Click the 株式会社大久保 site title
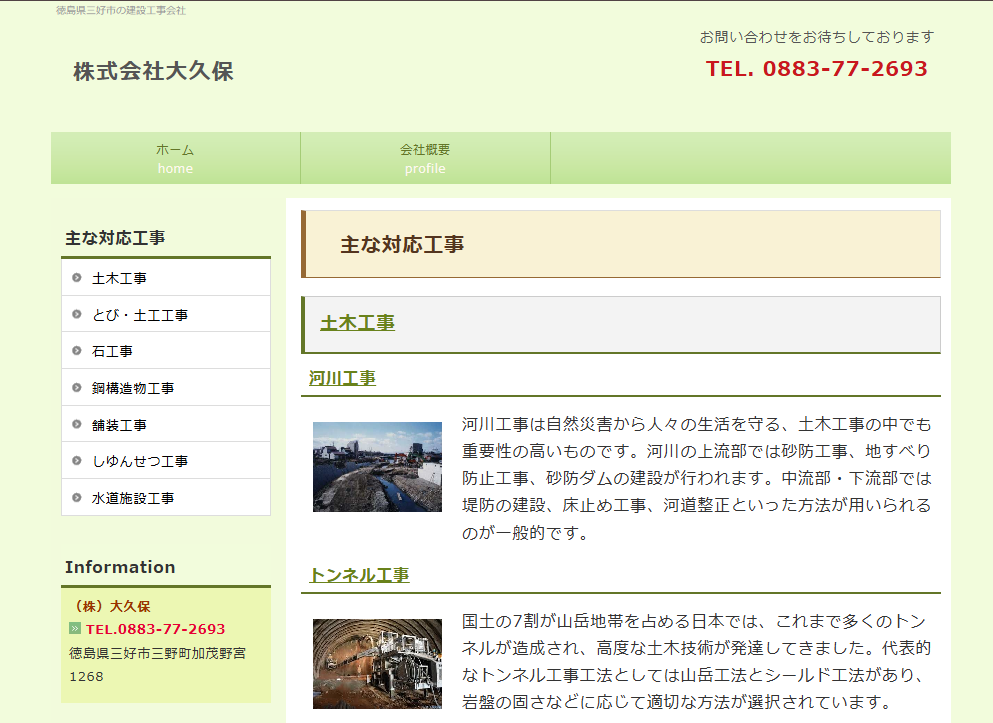This screenshot has width=993, height=723. pos(153,71)
